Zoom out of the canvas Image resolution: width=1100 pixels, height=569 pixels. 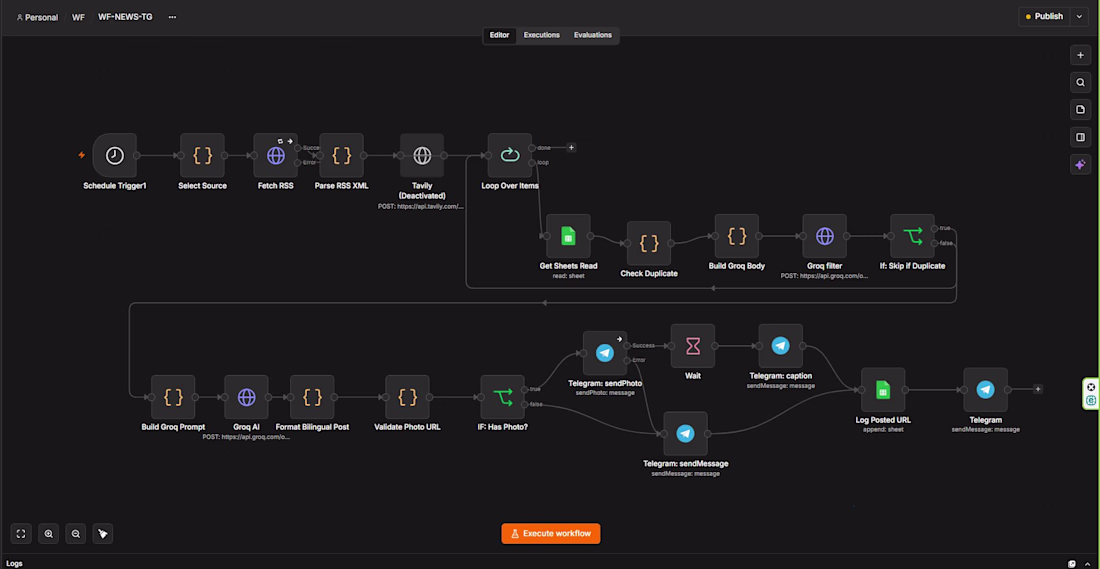[76, 534]
